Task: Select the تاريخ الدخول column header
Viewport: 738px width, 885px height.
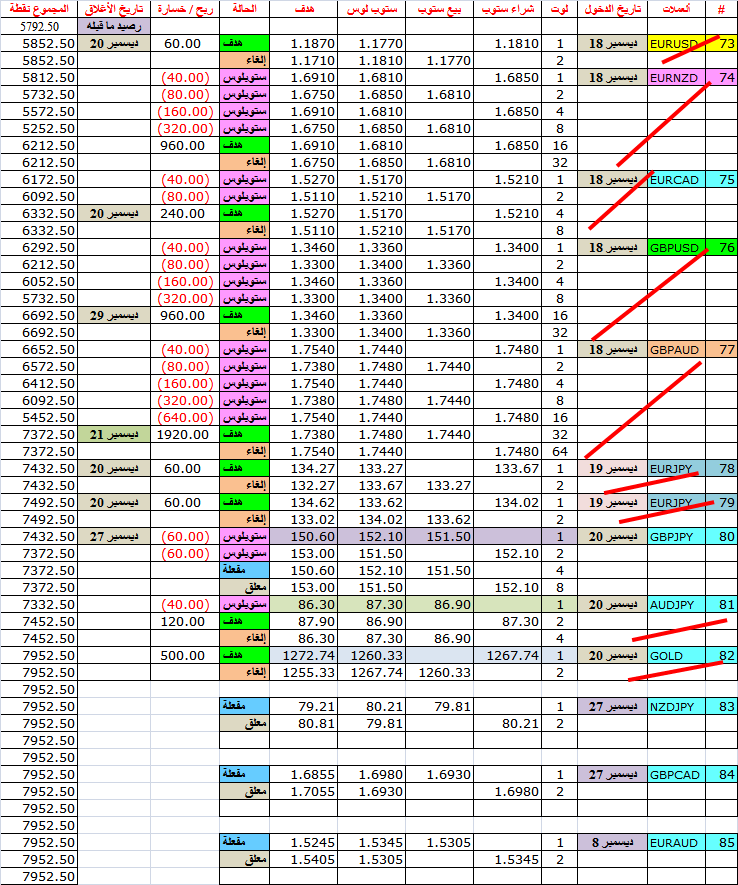Action: 612,9
